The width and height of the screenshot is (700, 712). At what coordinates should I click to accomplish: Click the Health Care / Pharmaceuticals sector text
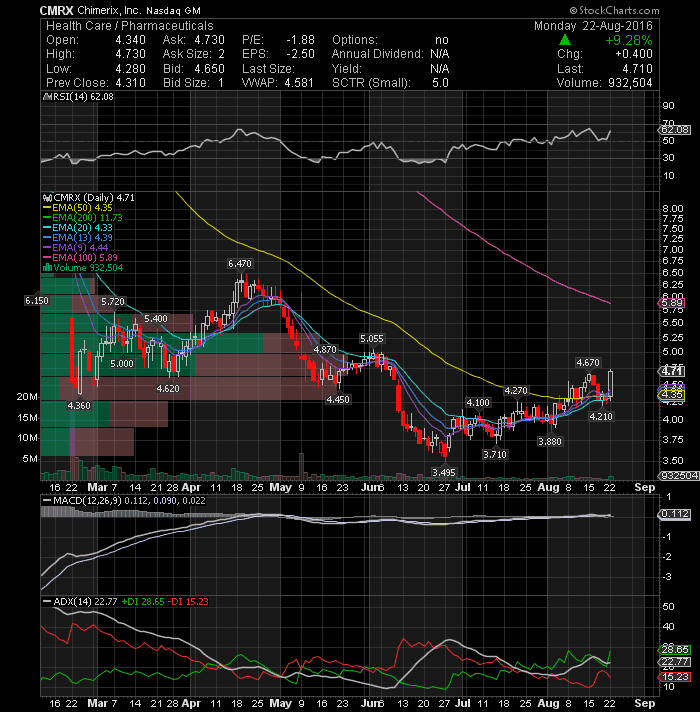coord(129,26)
